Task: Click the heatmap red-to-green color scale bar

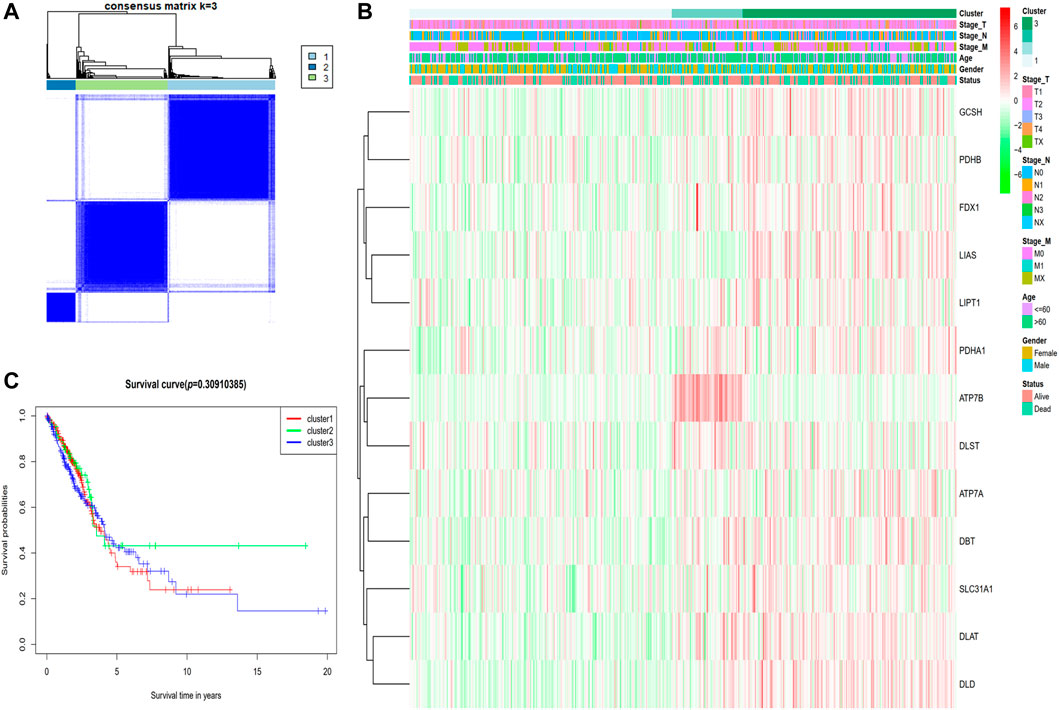Action: 1005,101
